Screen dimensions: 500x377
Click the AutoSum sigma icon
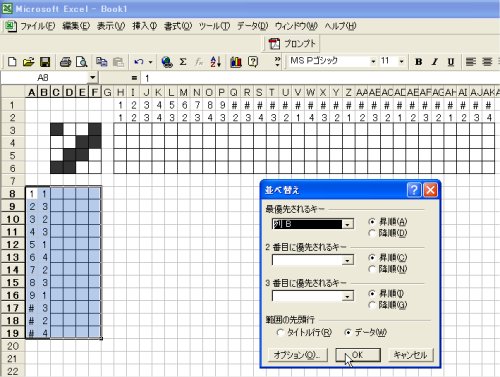point(183,62)
